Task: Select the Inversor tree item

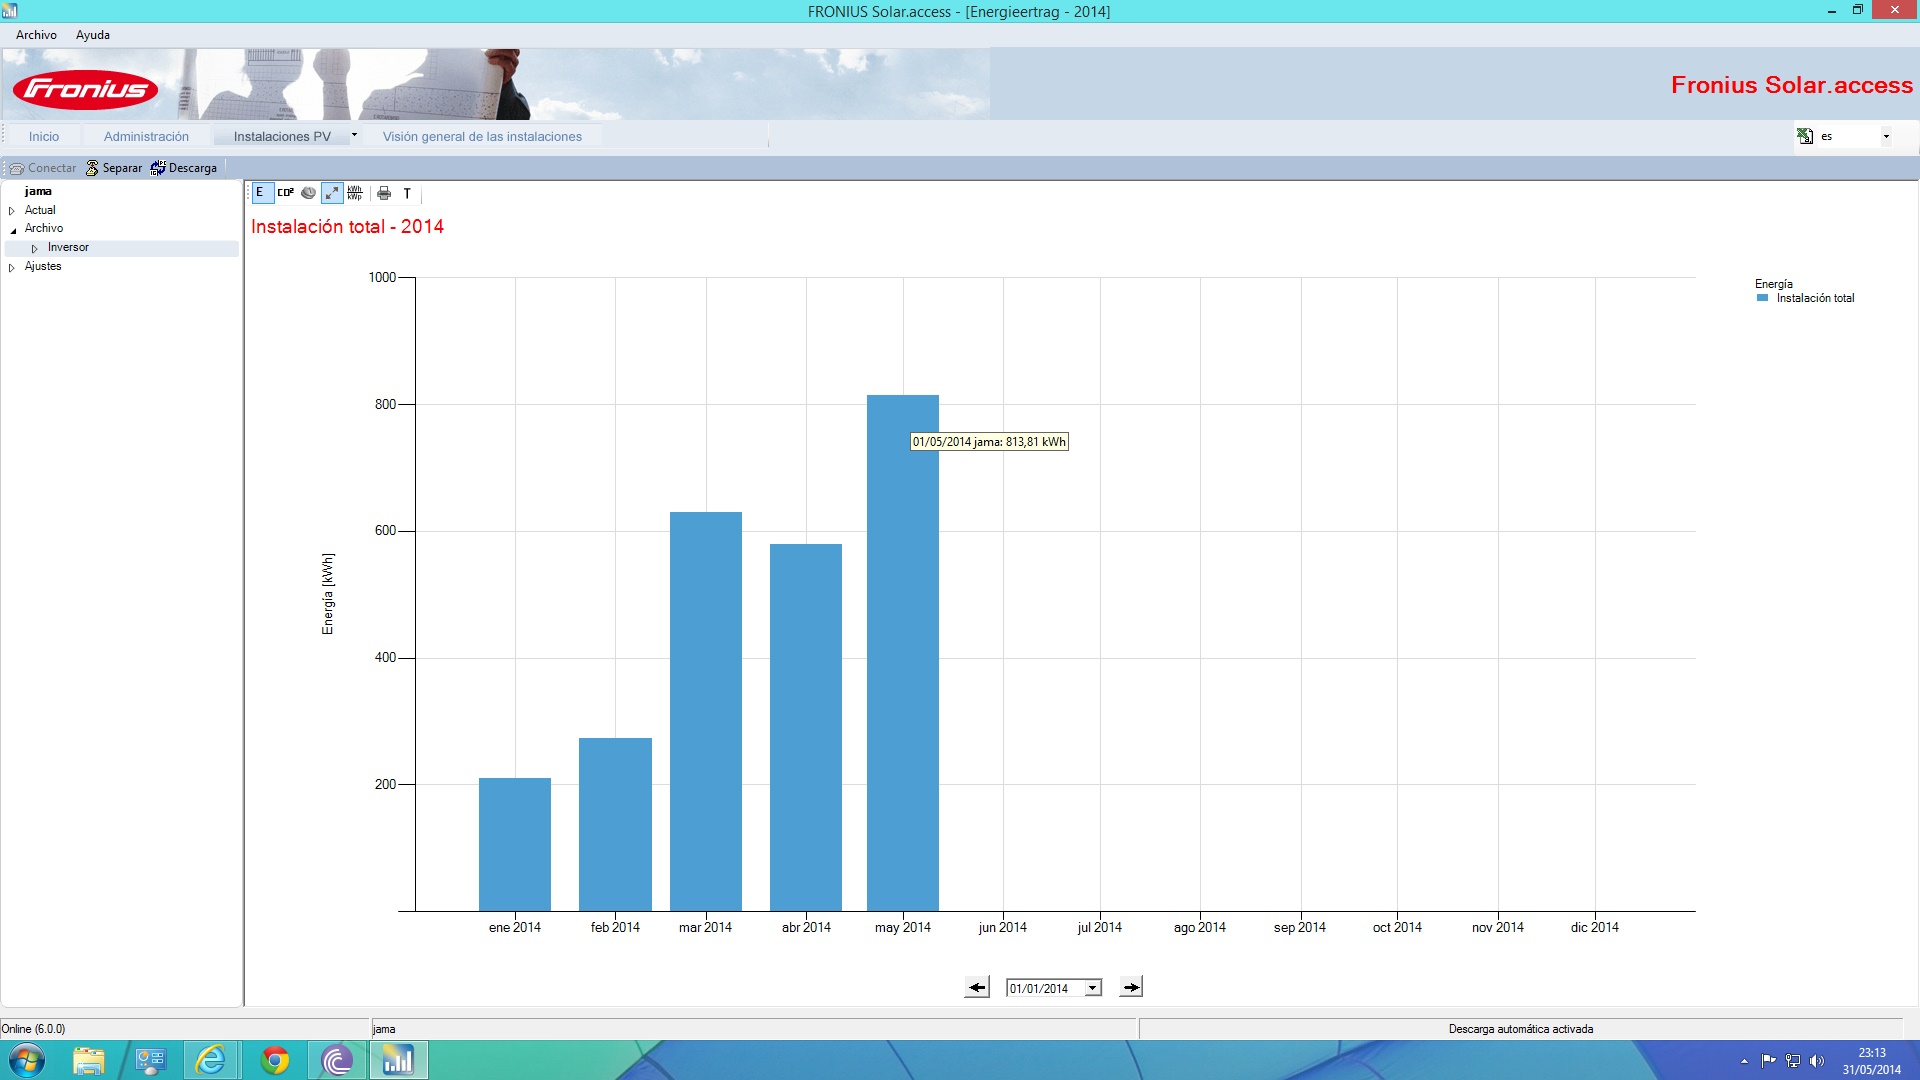Action: click(68, 247)
